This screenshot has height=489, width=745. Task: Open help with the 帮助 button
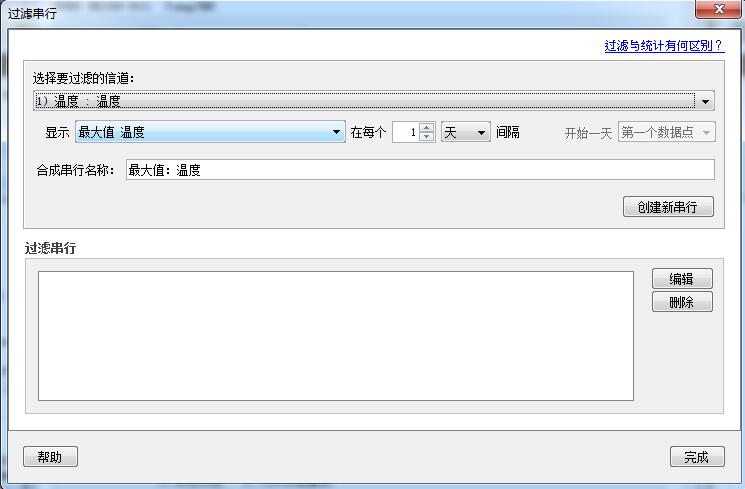50,457
